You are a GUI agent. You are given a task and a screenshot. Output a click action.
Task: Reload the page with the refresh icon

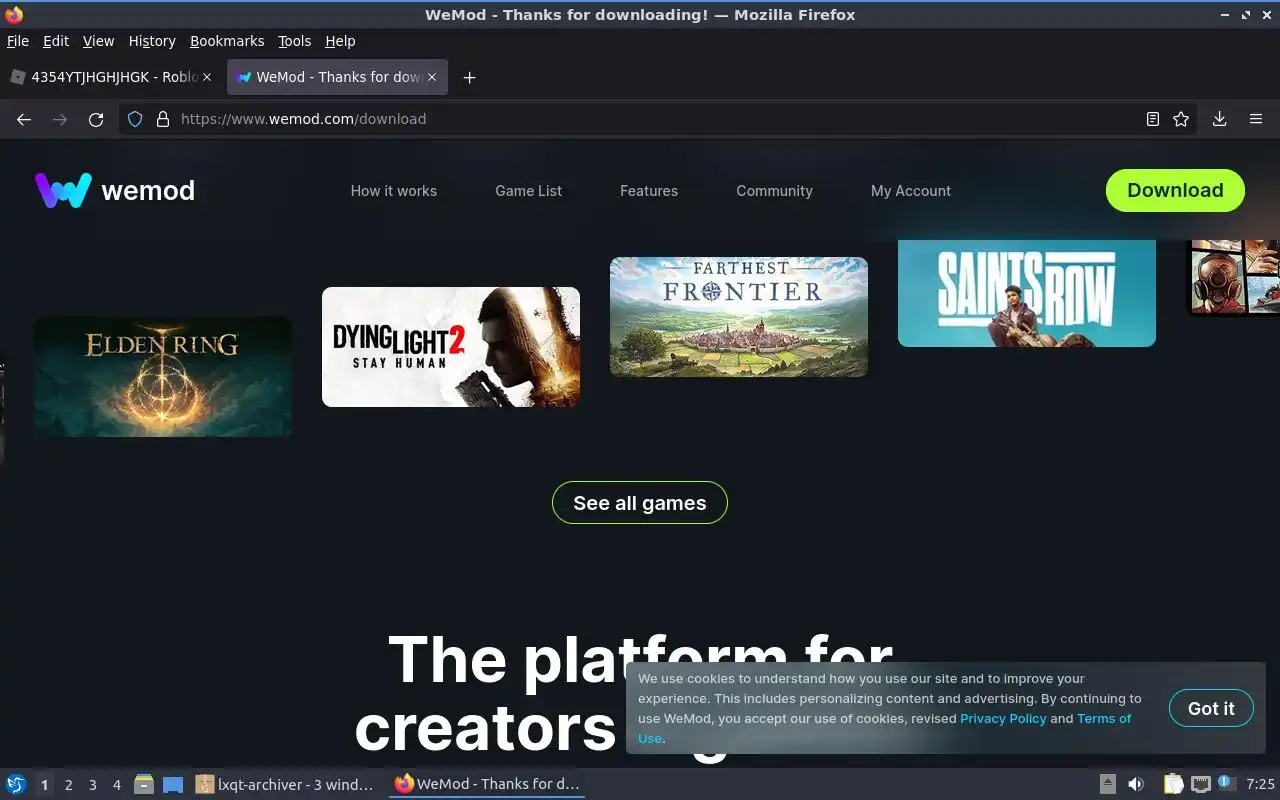coord(96,119)
